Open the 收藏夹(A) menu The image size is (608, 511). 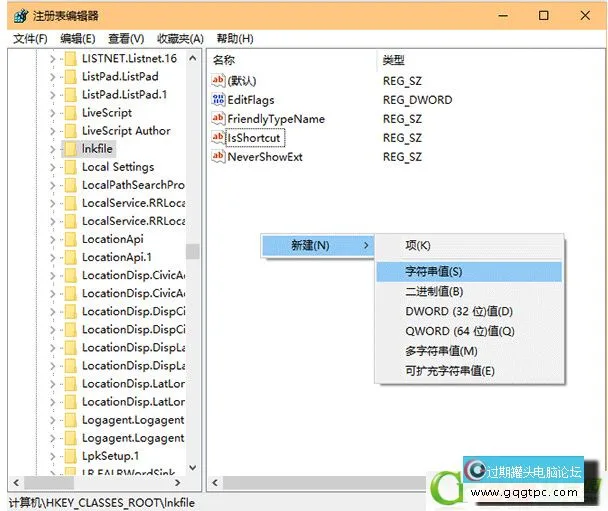180,39
